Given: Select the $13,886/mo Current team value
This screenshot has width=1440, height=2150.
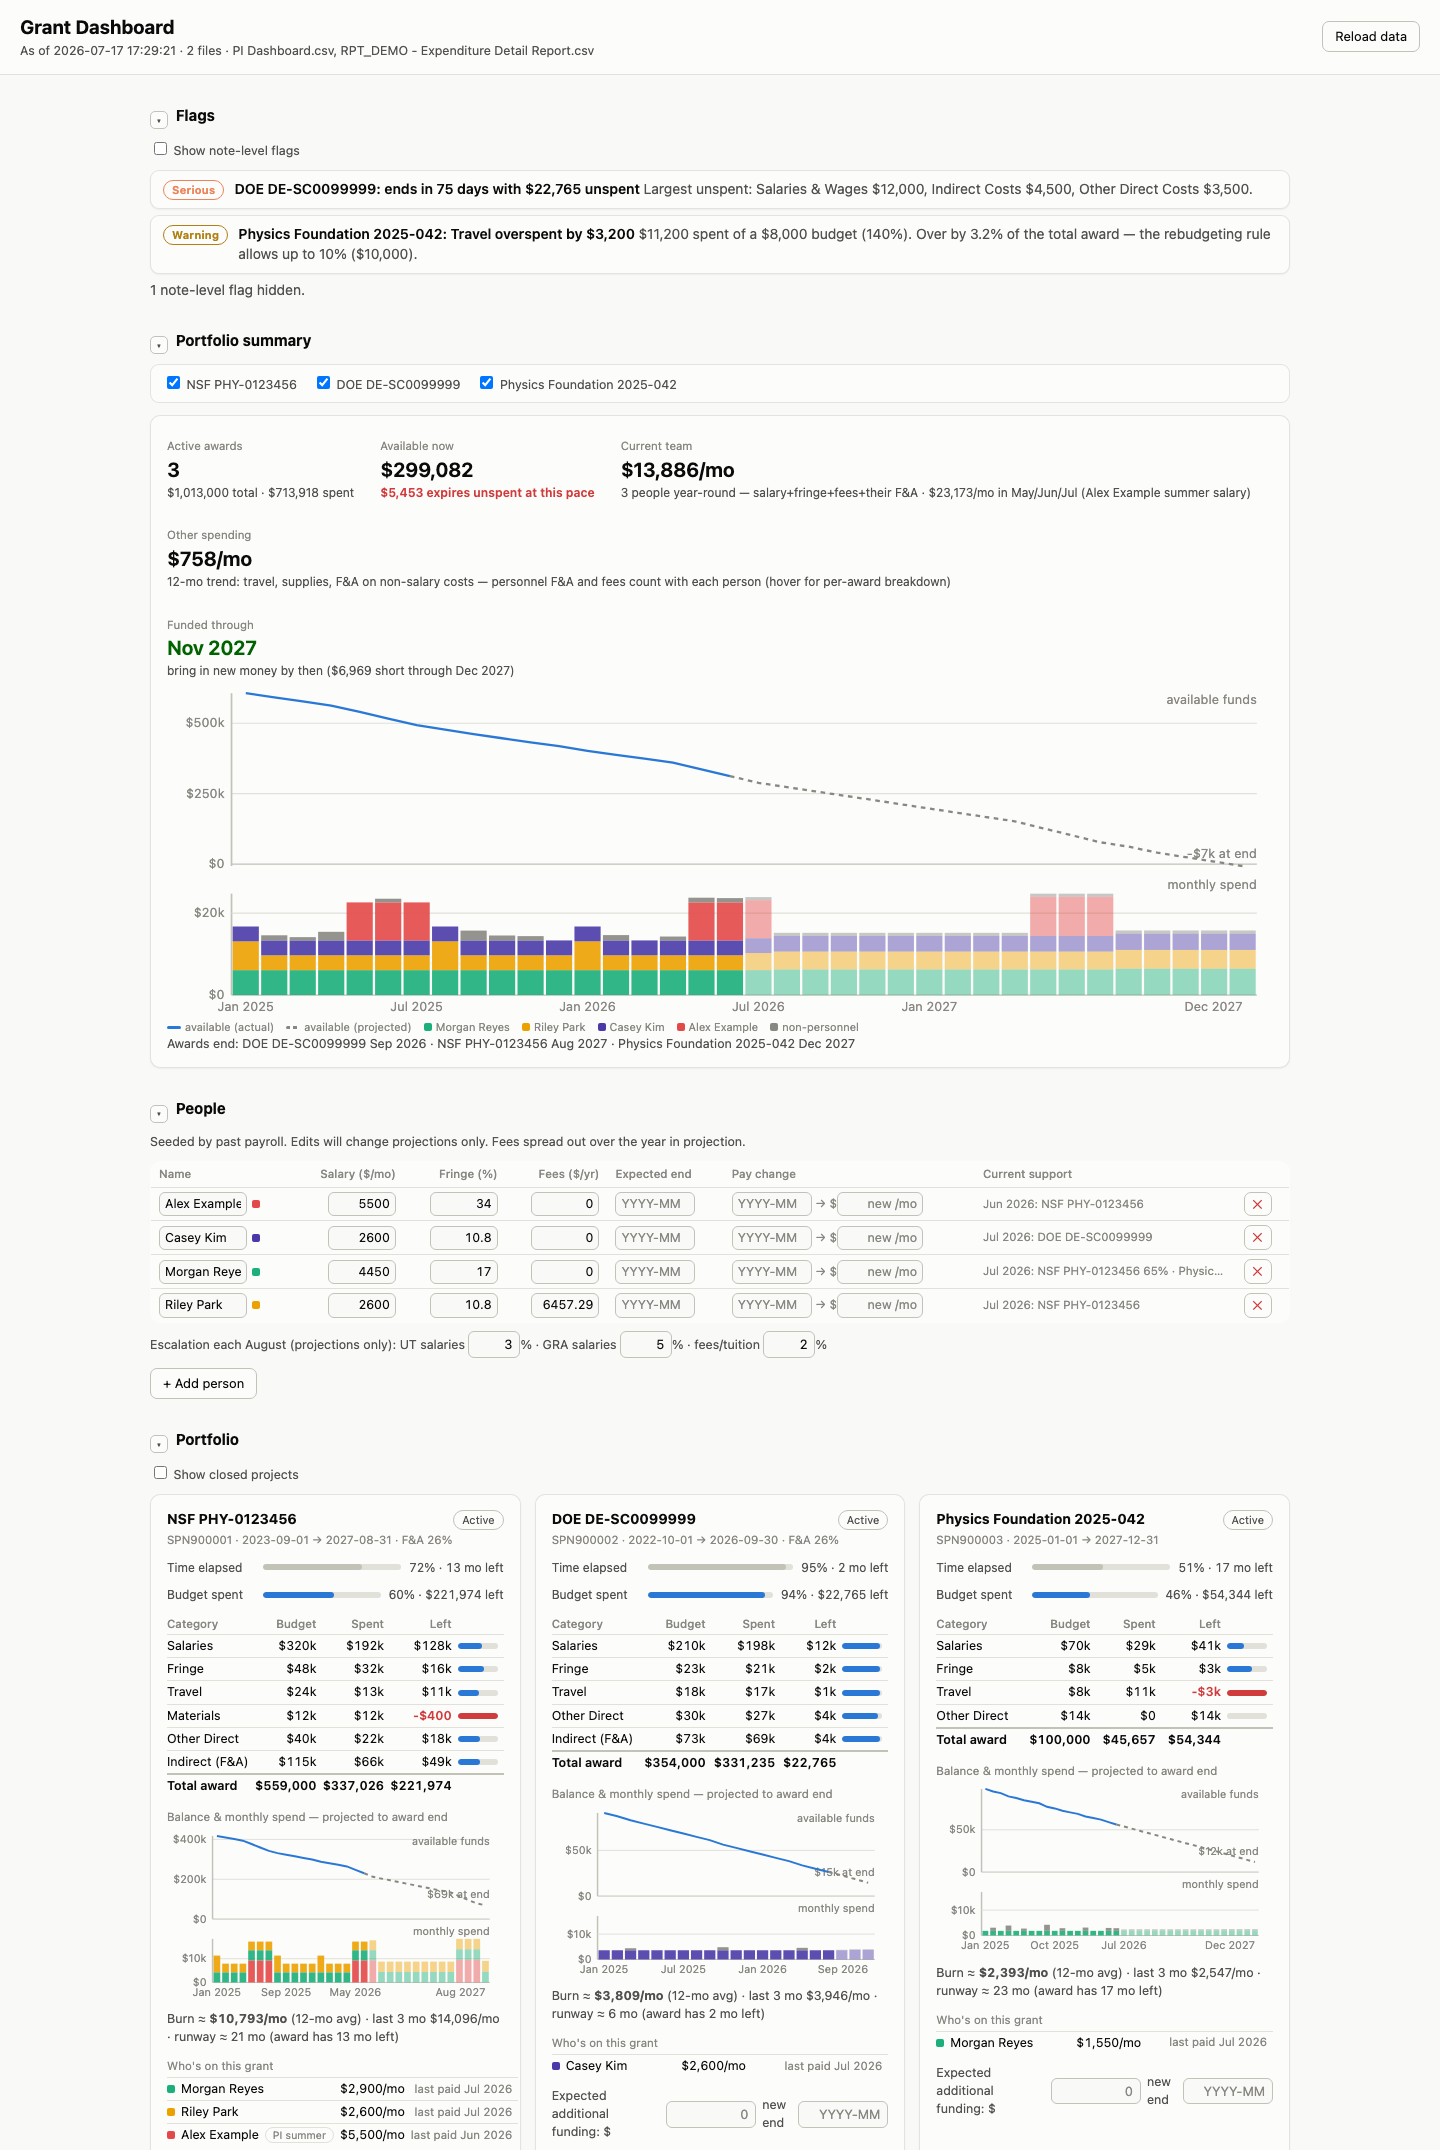Looking at the screenshot, I should tap(678, 470).
